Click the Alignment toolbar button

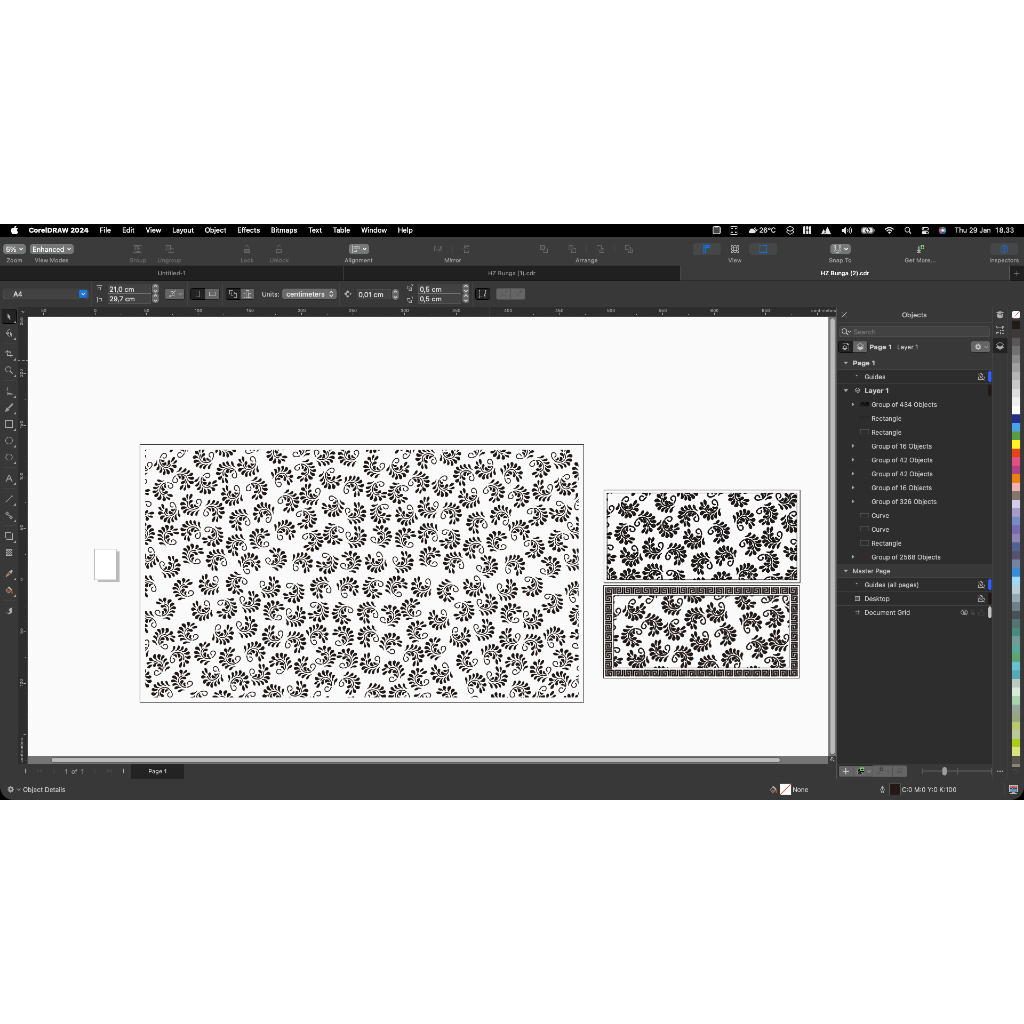358,249
